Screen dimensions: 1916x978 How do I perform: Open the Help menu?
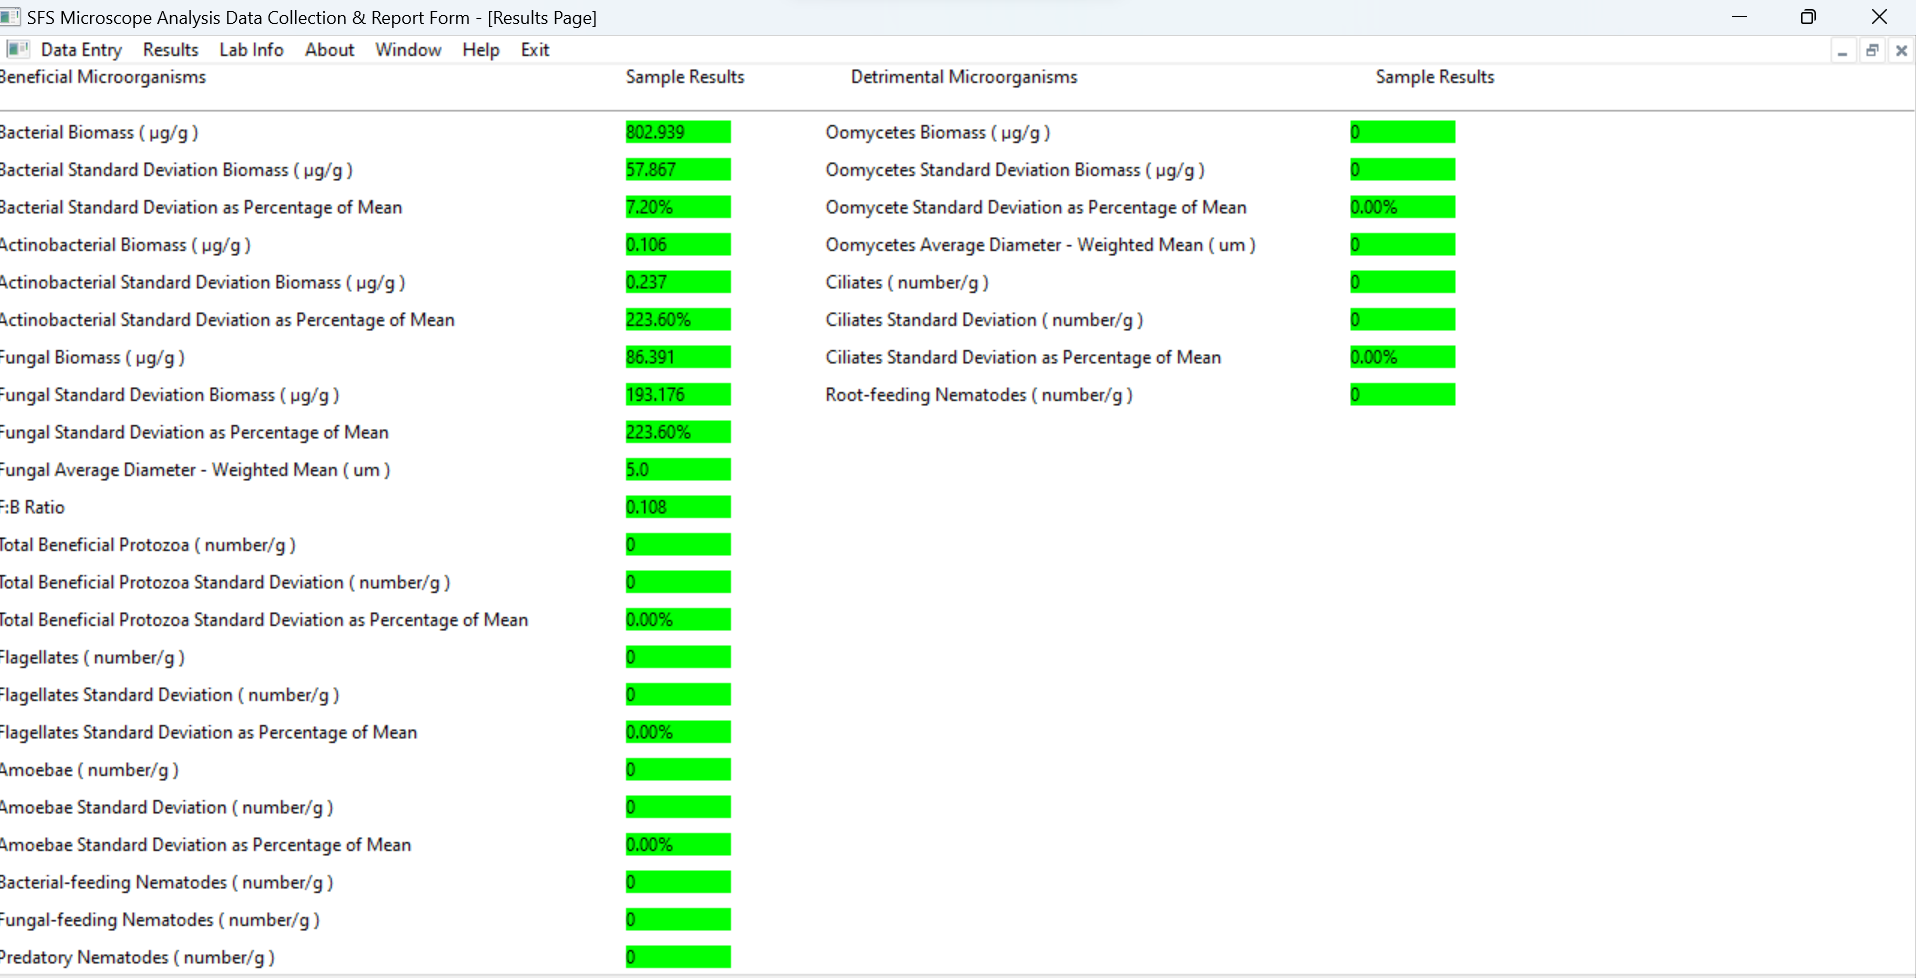click(x=480, y=50)
